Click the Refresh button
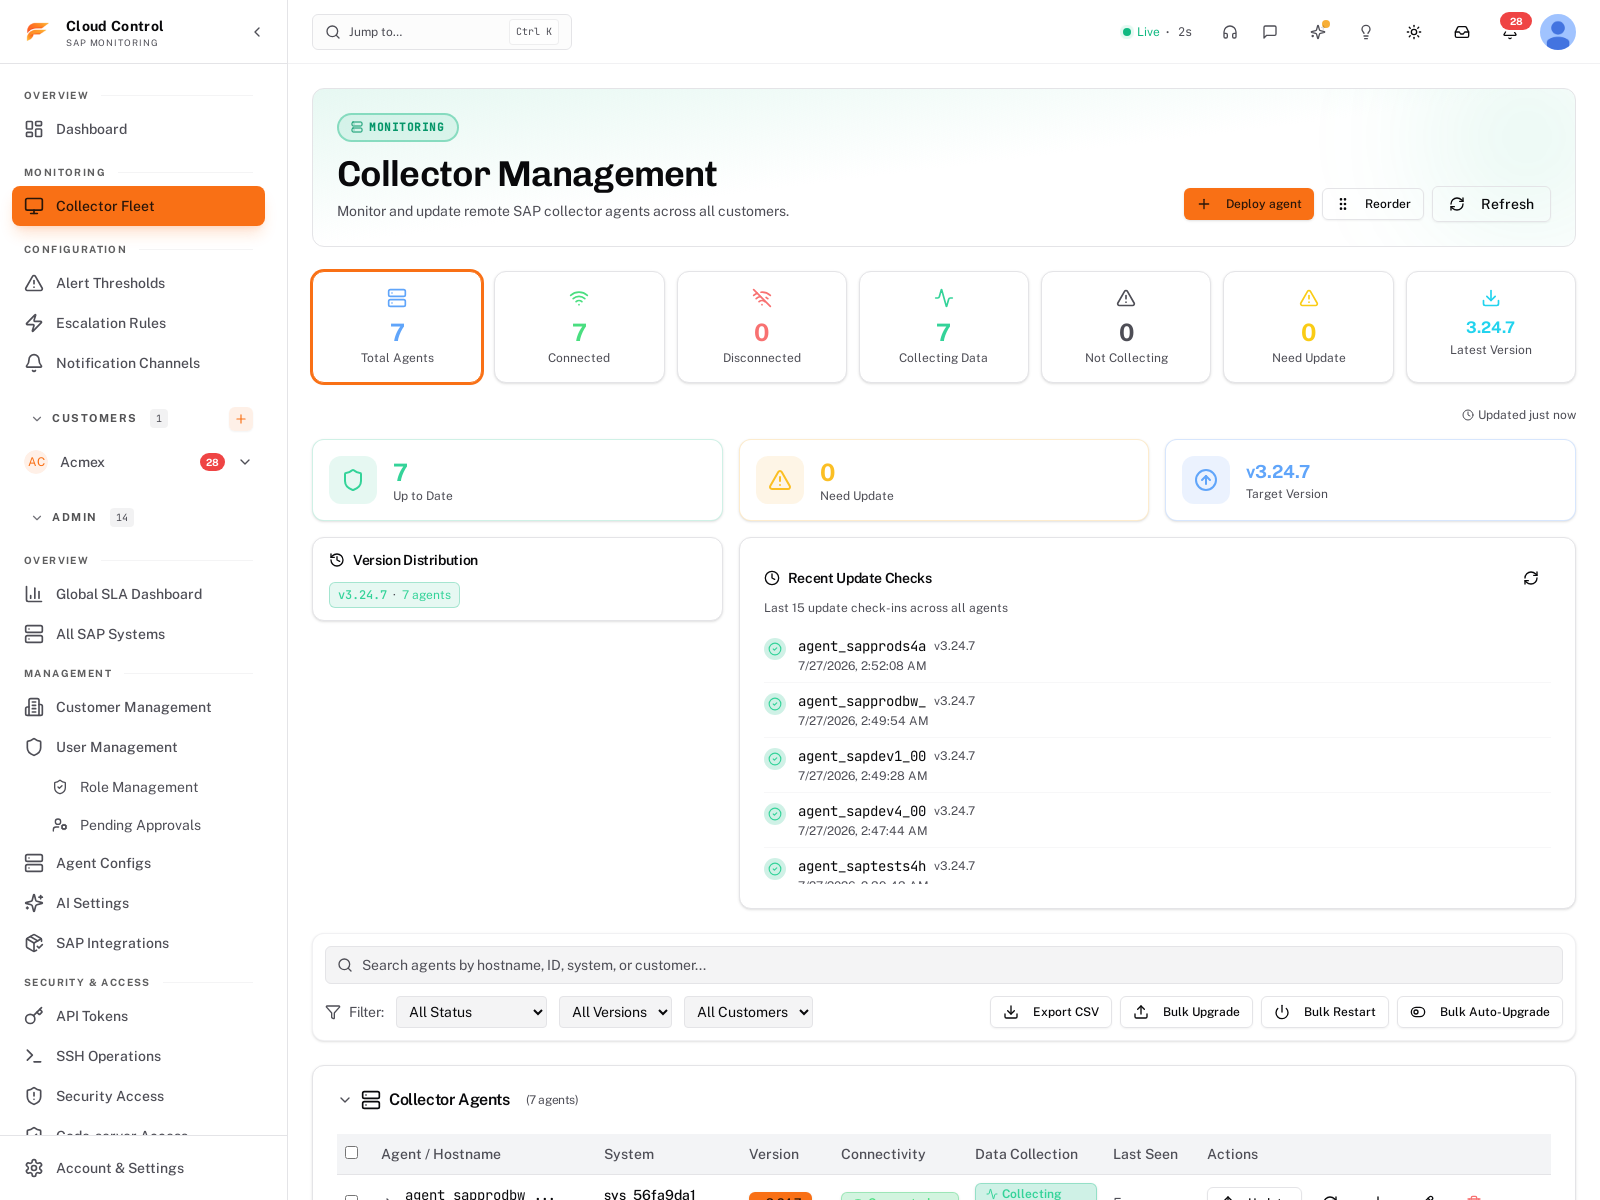Screen dimensions: 1600x1200 coord(1491,204)
